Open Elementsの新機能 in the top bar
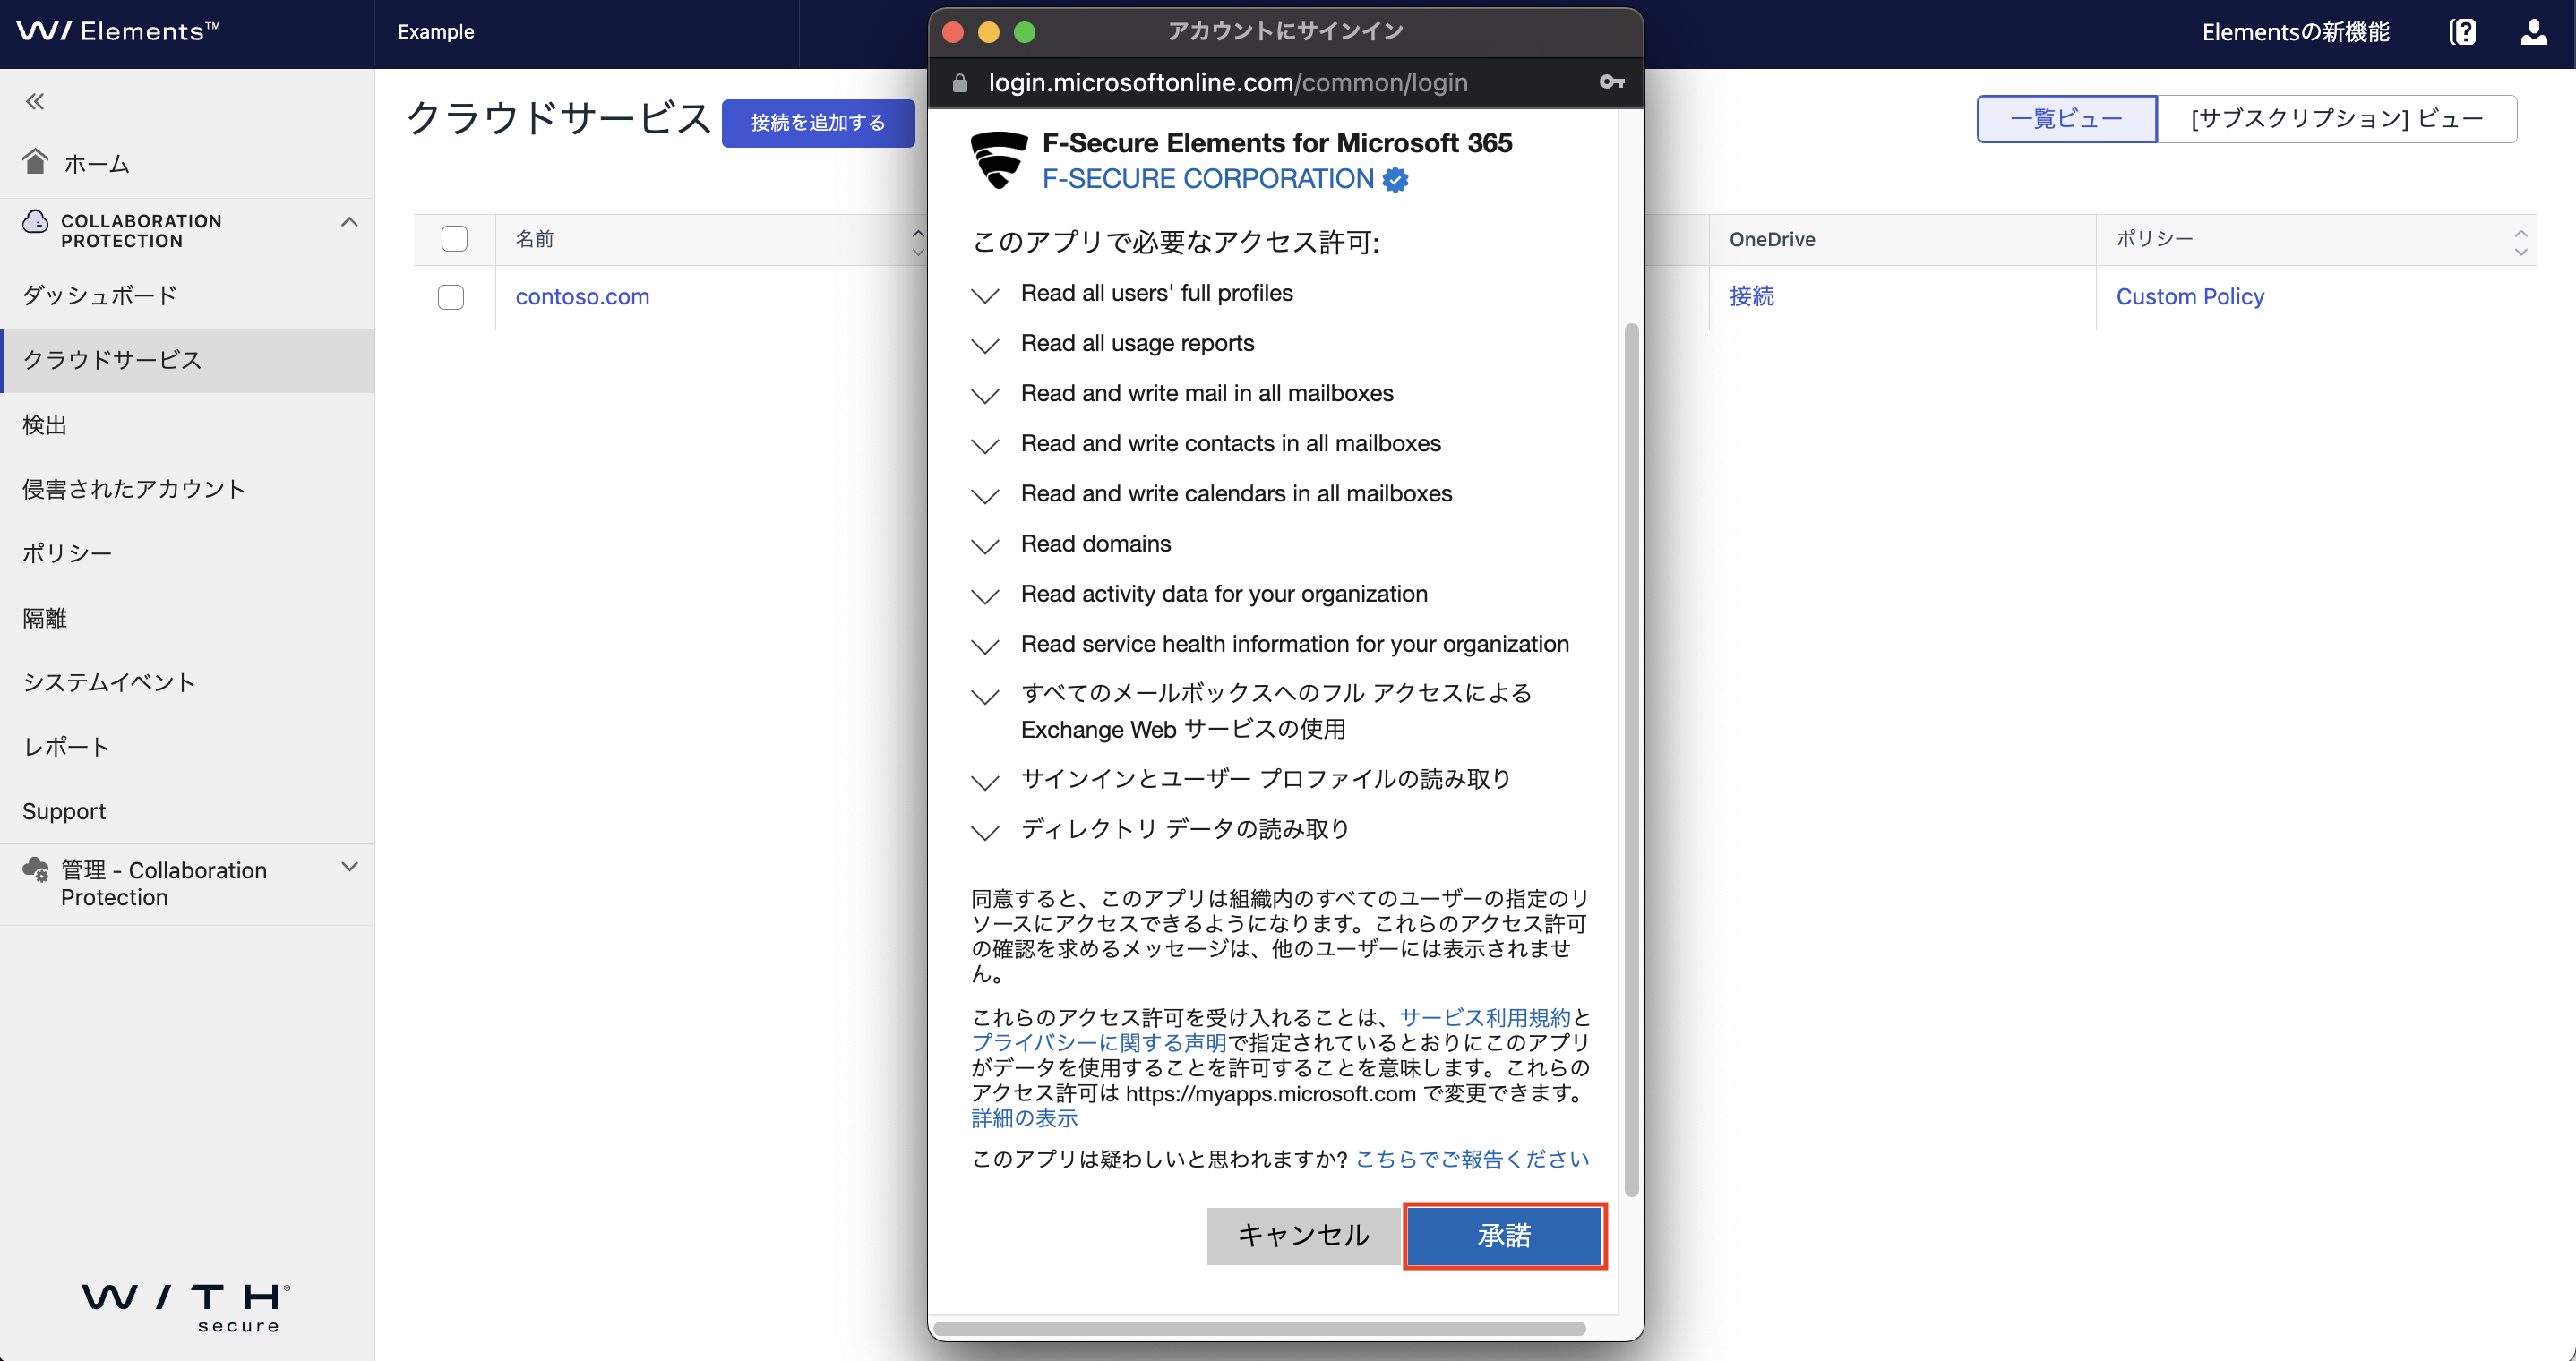This screenshot has height=1361, width=2576. coord(2295,32)
